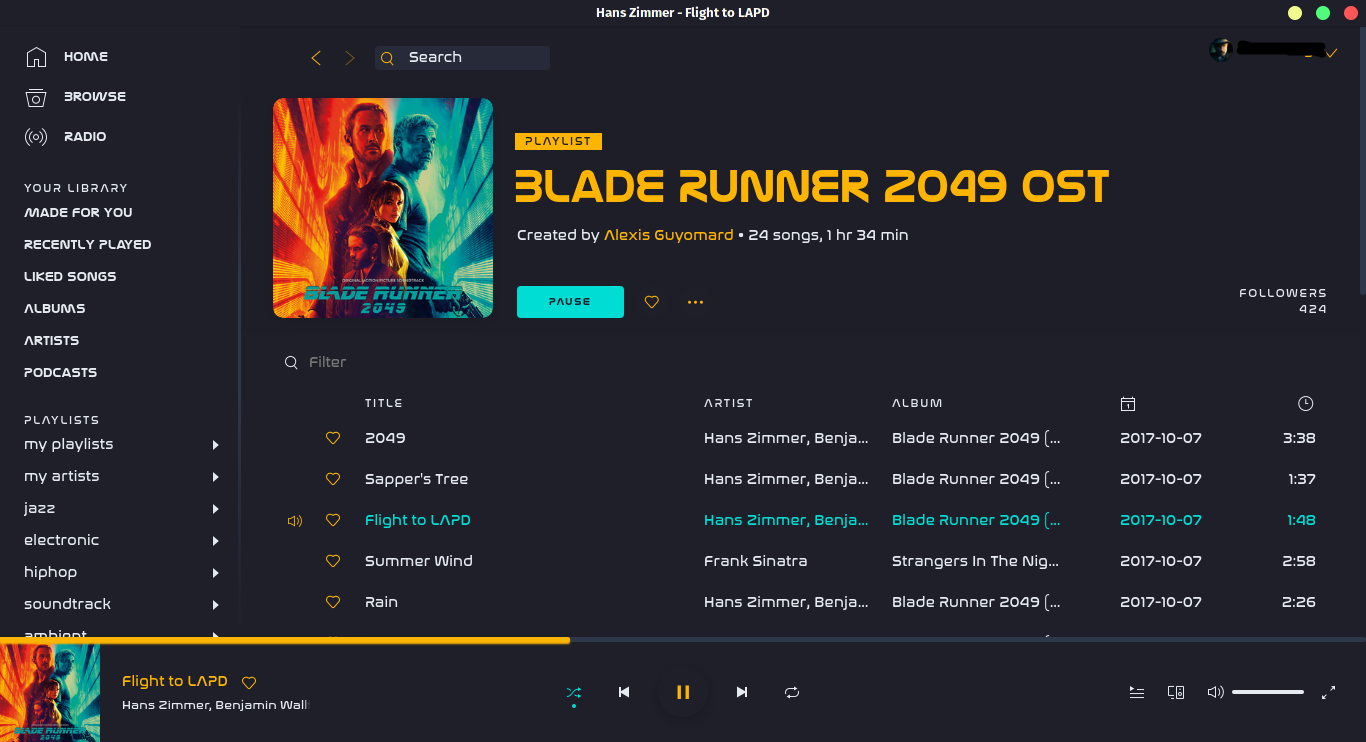The width and height of the screenshot is (1366, 742).
Task: Select the track title Sapper's Tree
Action: coord(416,479)
